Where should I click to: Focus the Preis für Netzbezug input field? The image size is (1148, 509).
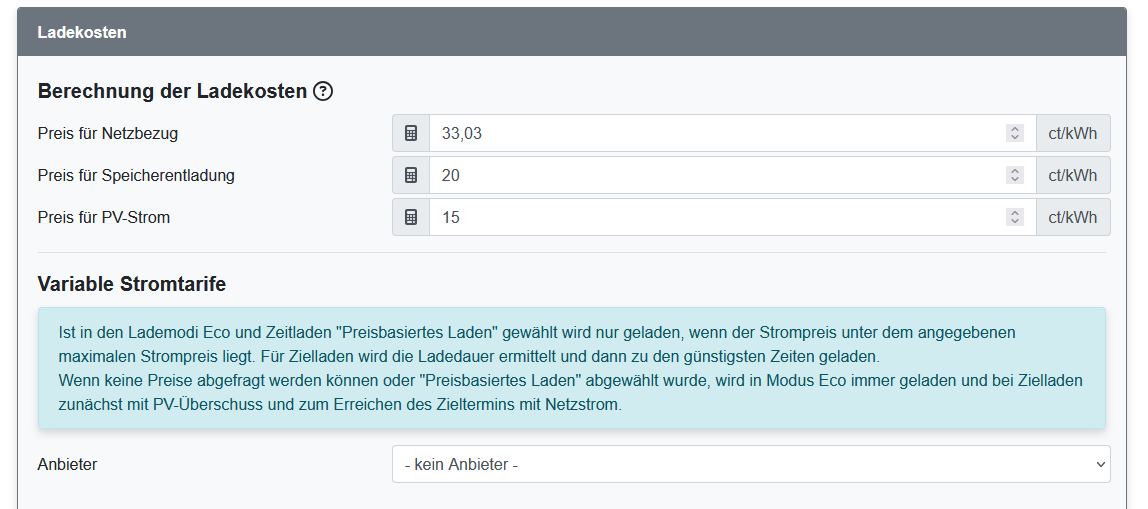715,133
